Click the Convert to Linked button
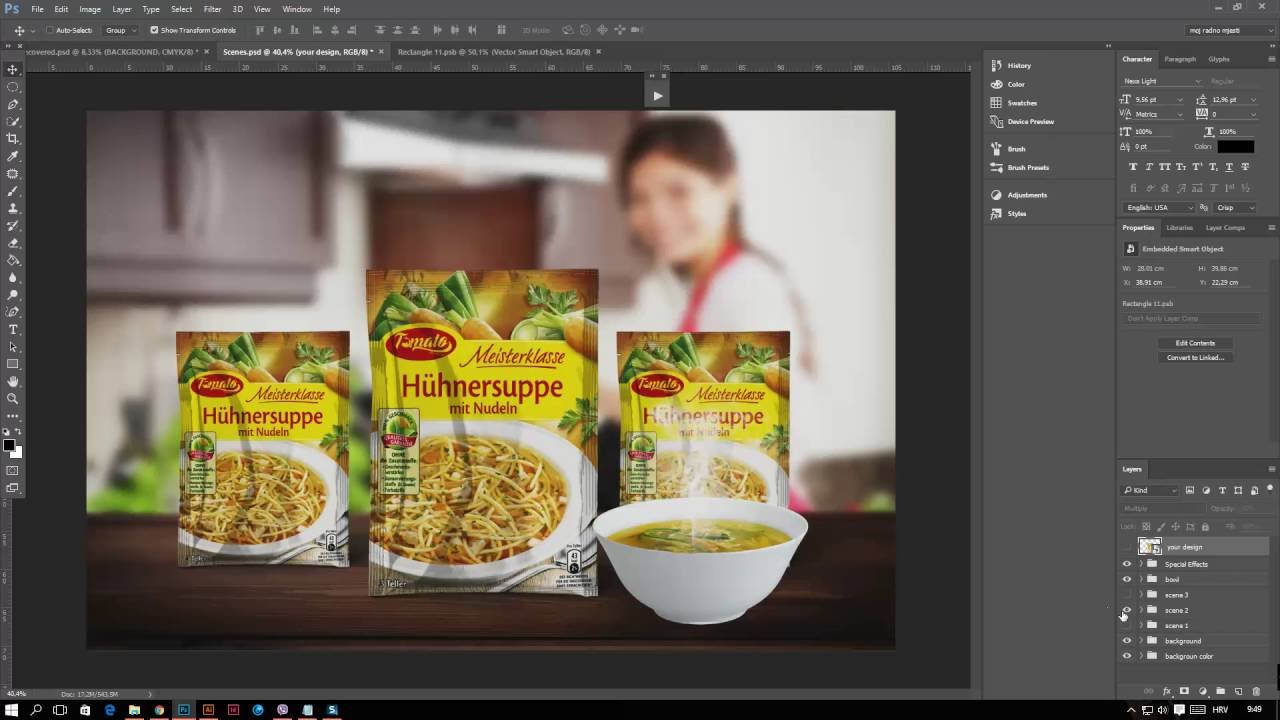1280x720 pixels. coord(1195,357)
